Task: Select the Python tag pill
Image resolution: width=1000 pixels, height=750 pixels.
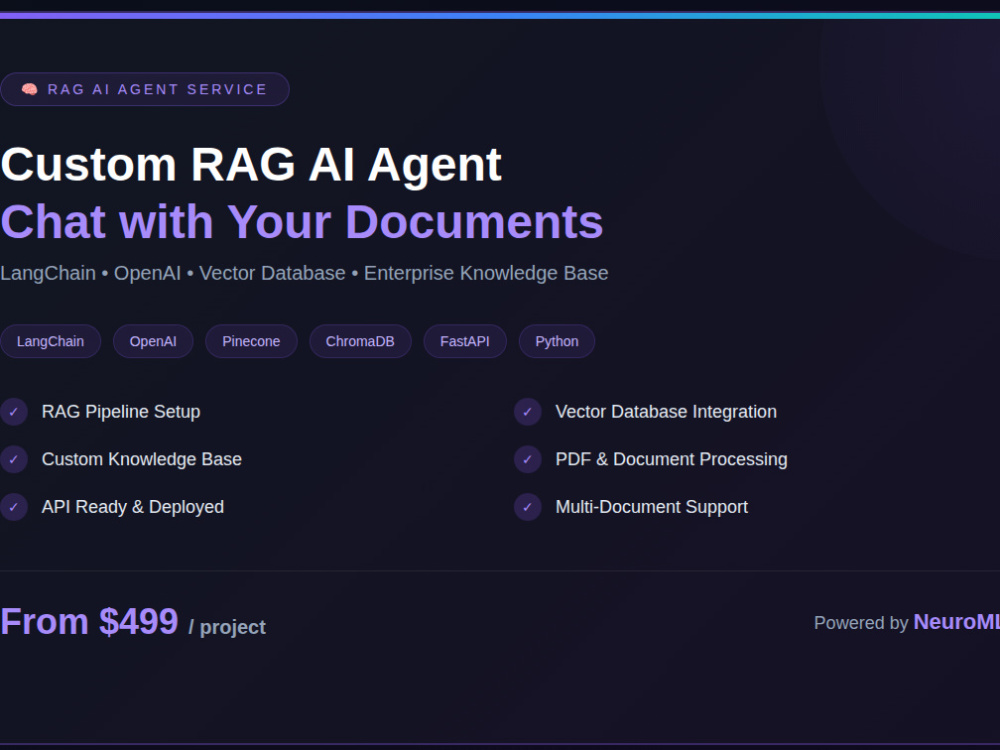Action: (x=557, y=341)
